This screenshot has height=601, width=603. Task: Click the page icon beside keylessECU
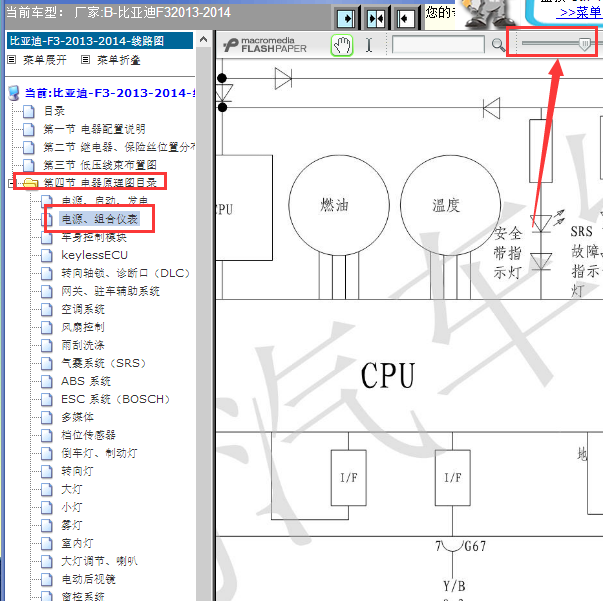coord(47,255)
